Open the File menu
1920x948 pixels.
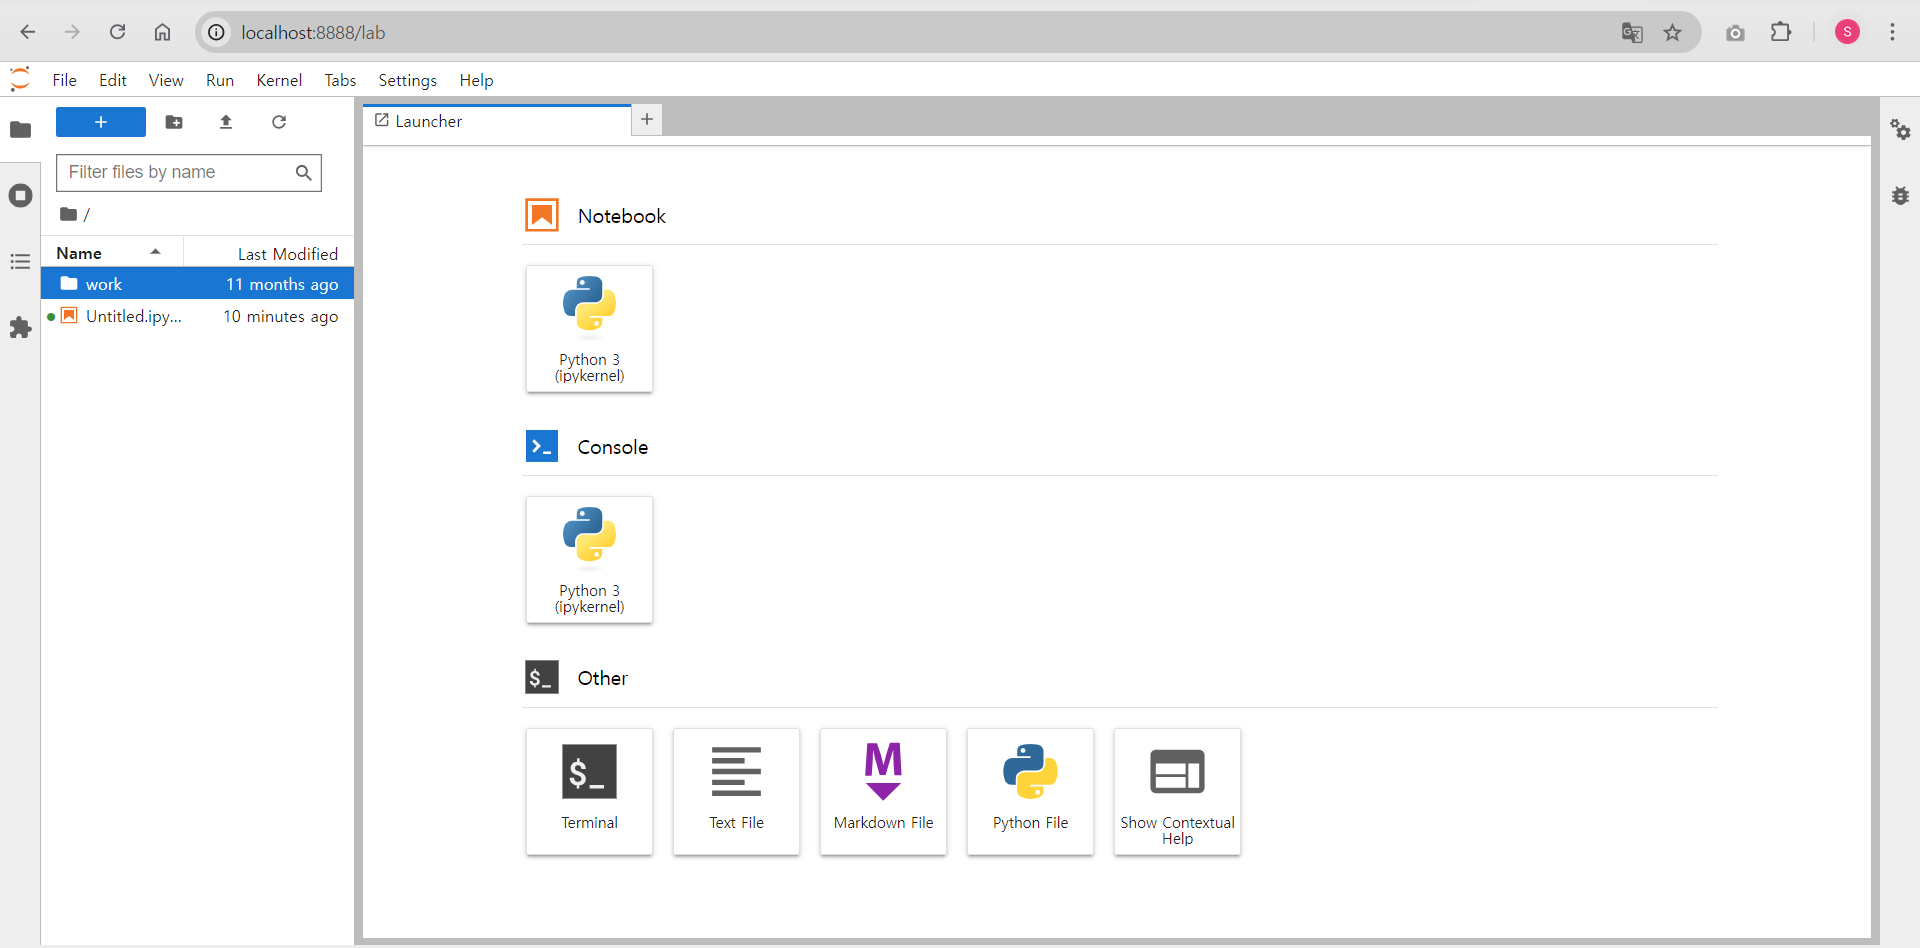[64, 80]
